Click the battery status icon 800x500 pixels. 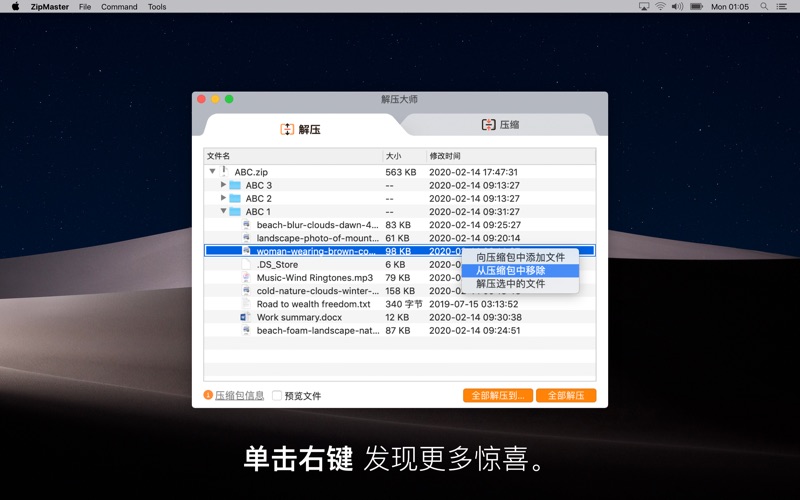pos(696,7)
